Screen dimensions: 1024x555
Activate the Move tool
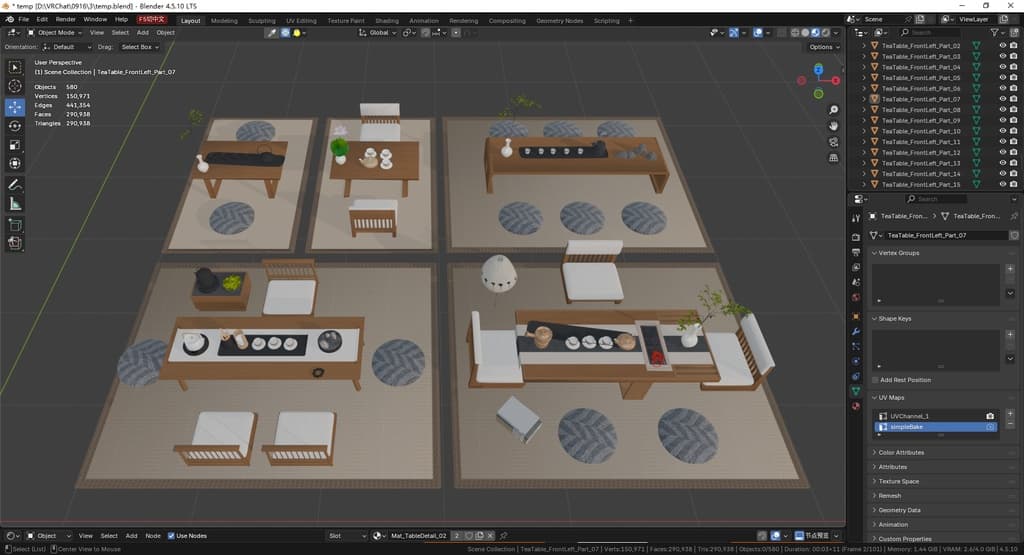pyautogui.click(x=14, y=106)
